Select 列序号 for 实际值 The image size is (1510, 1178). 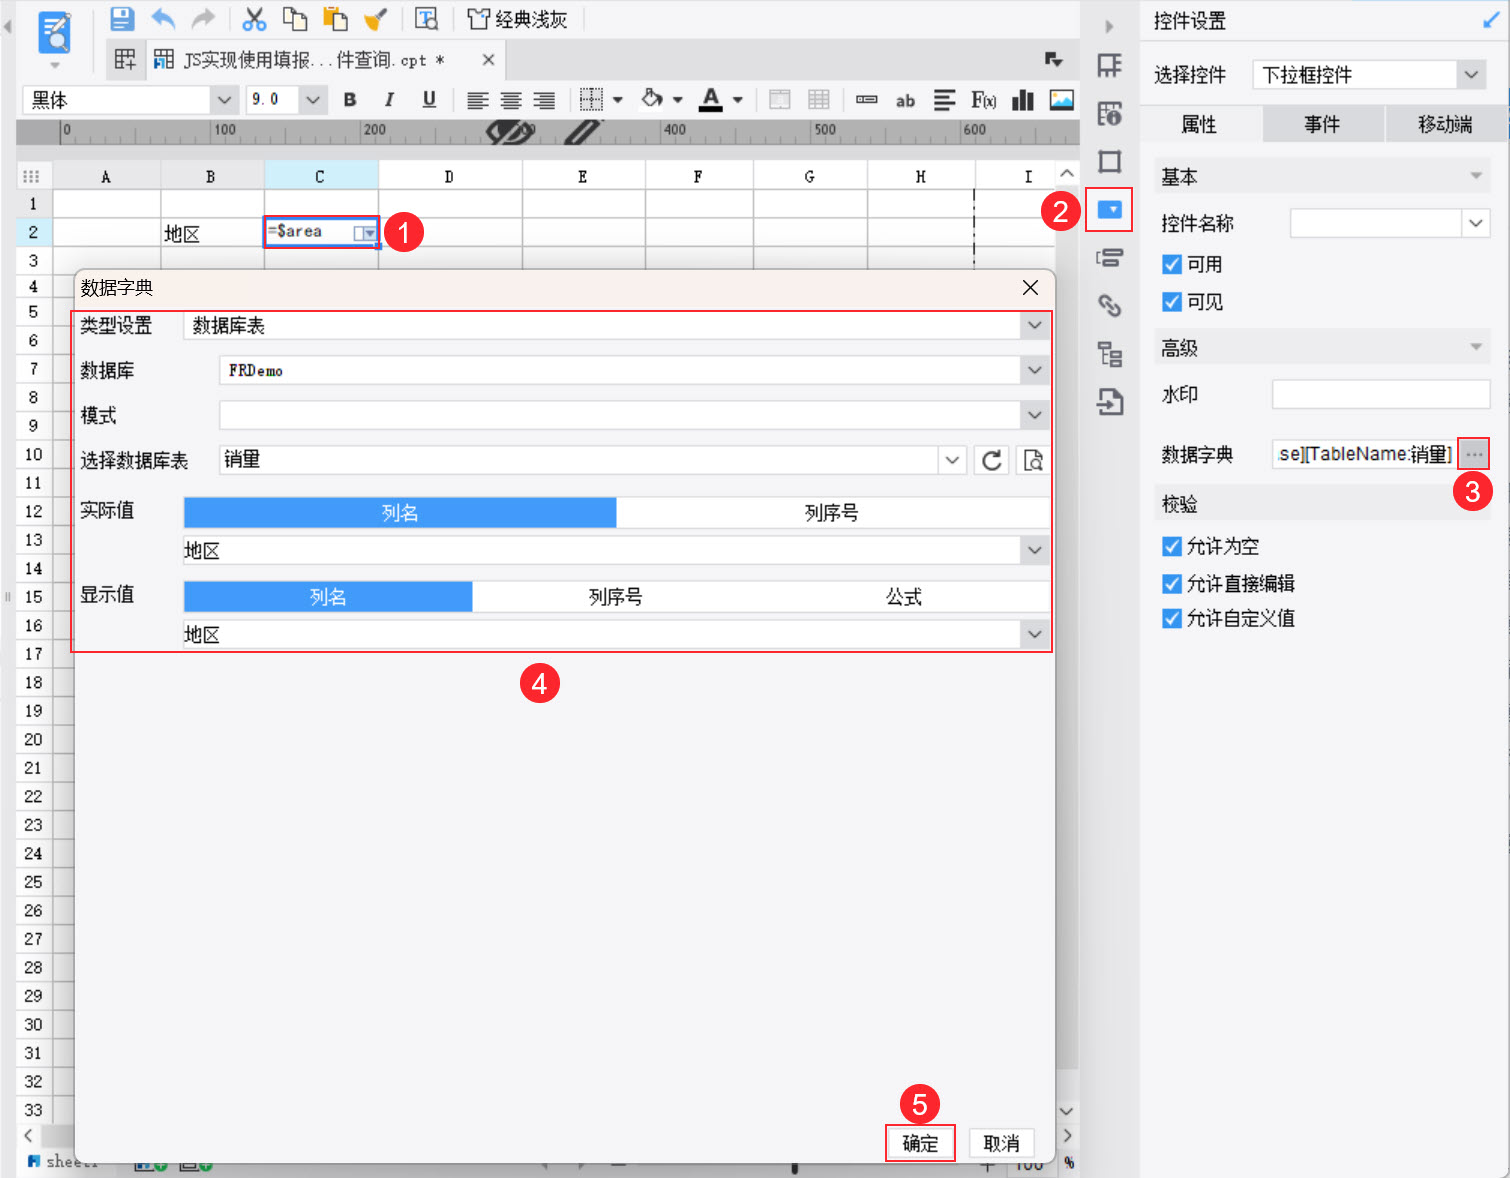(x=832, y=513)
